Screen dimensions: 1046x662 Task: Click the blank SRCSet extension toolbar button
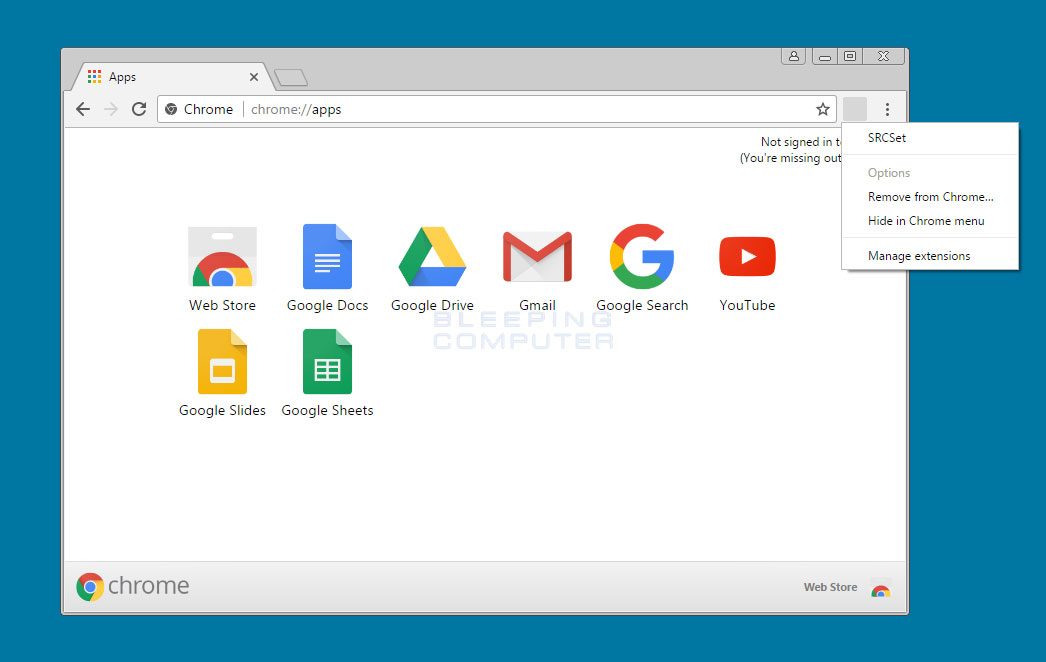point(855,109)
